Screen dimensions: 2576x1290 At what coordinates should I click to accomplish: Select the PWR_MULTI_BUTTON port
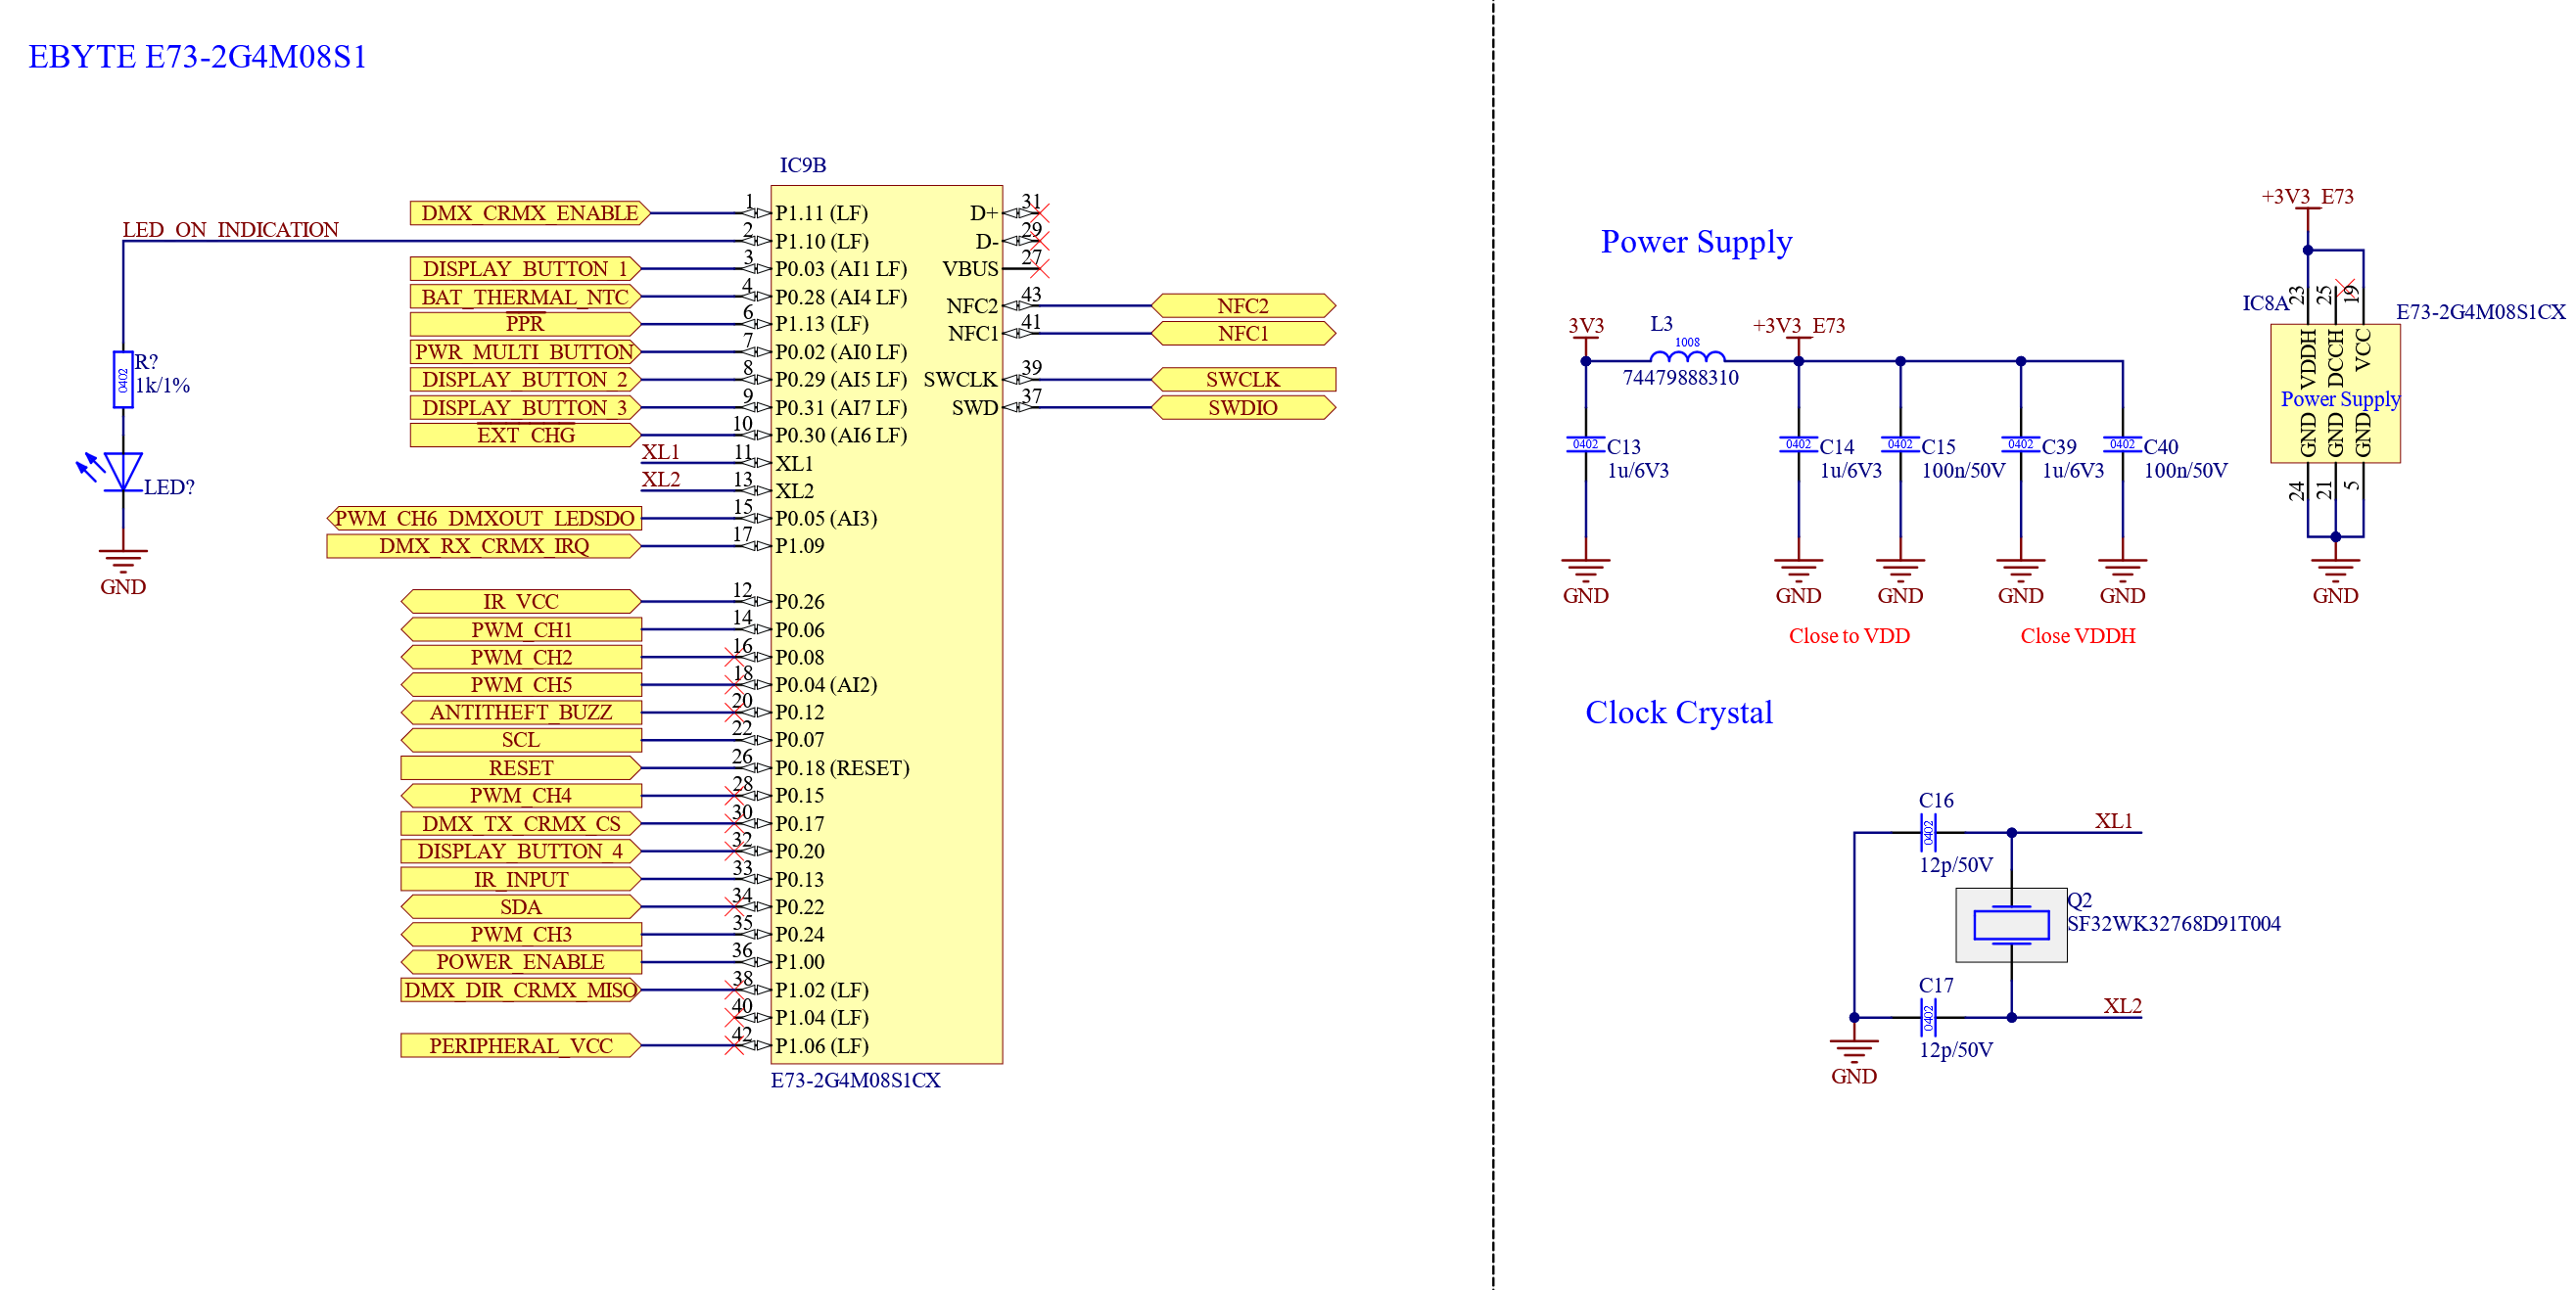point(525,352)
